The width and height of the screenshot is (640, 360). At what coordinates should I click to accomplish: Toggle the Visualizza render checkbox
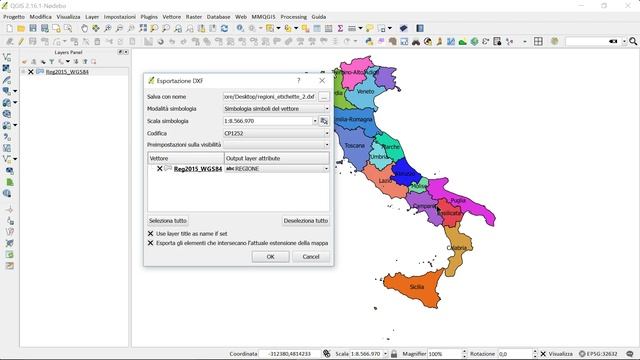click(543, 354)
